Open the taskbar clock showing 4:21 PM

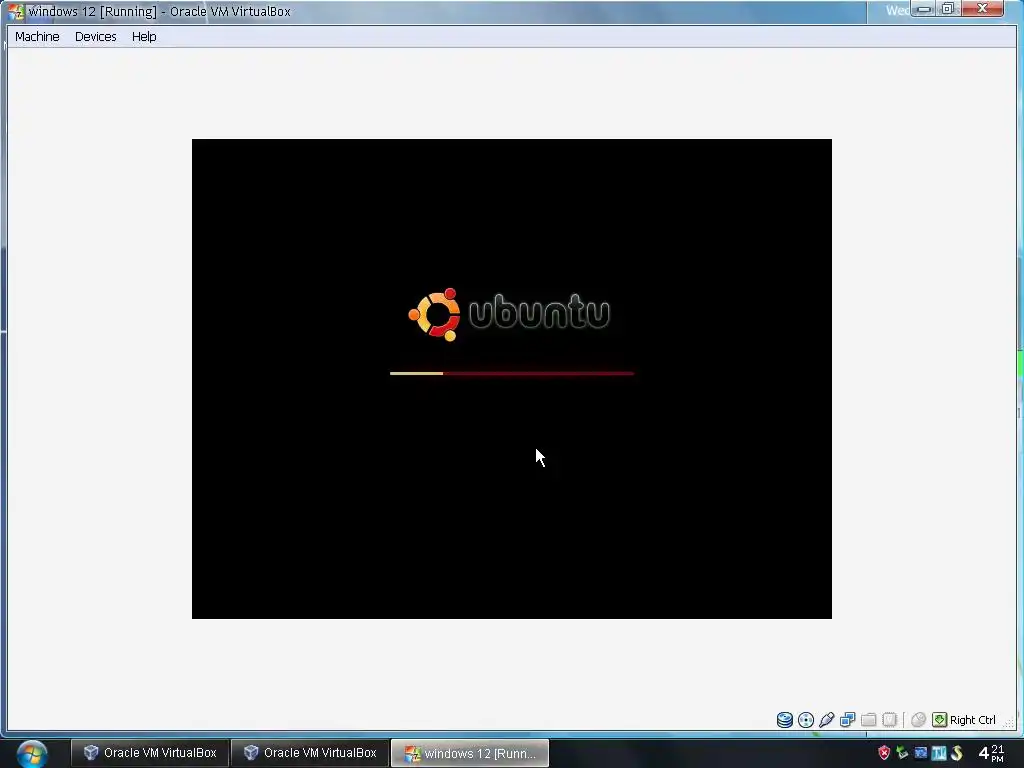tap(991, 753)
